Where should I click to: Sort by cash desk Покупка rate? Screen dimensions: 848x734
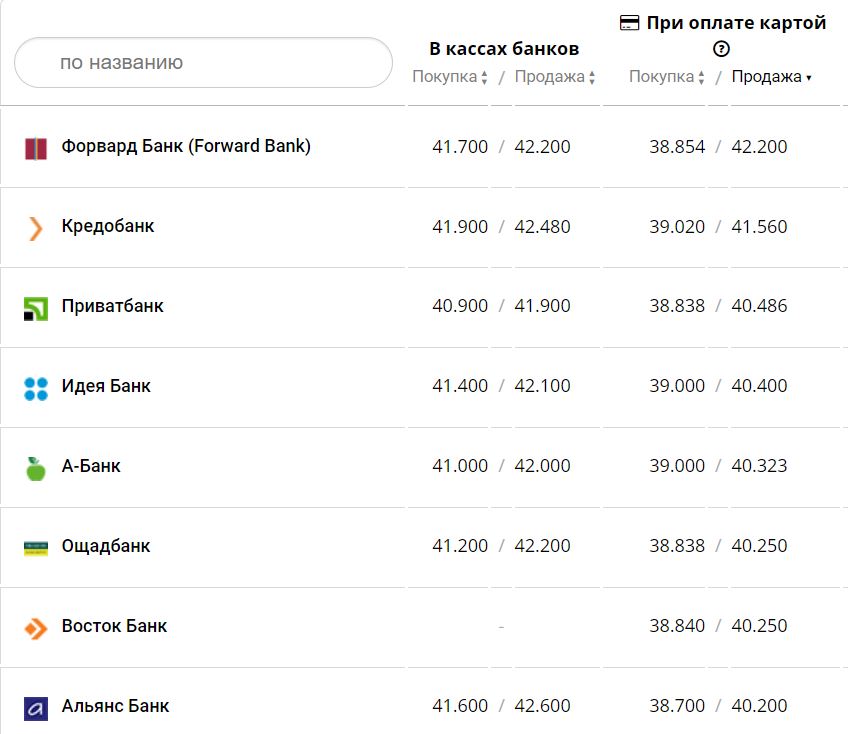(449, 77)
